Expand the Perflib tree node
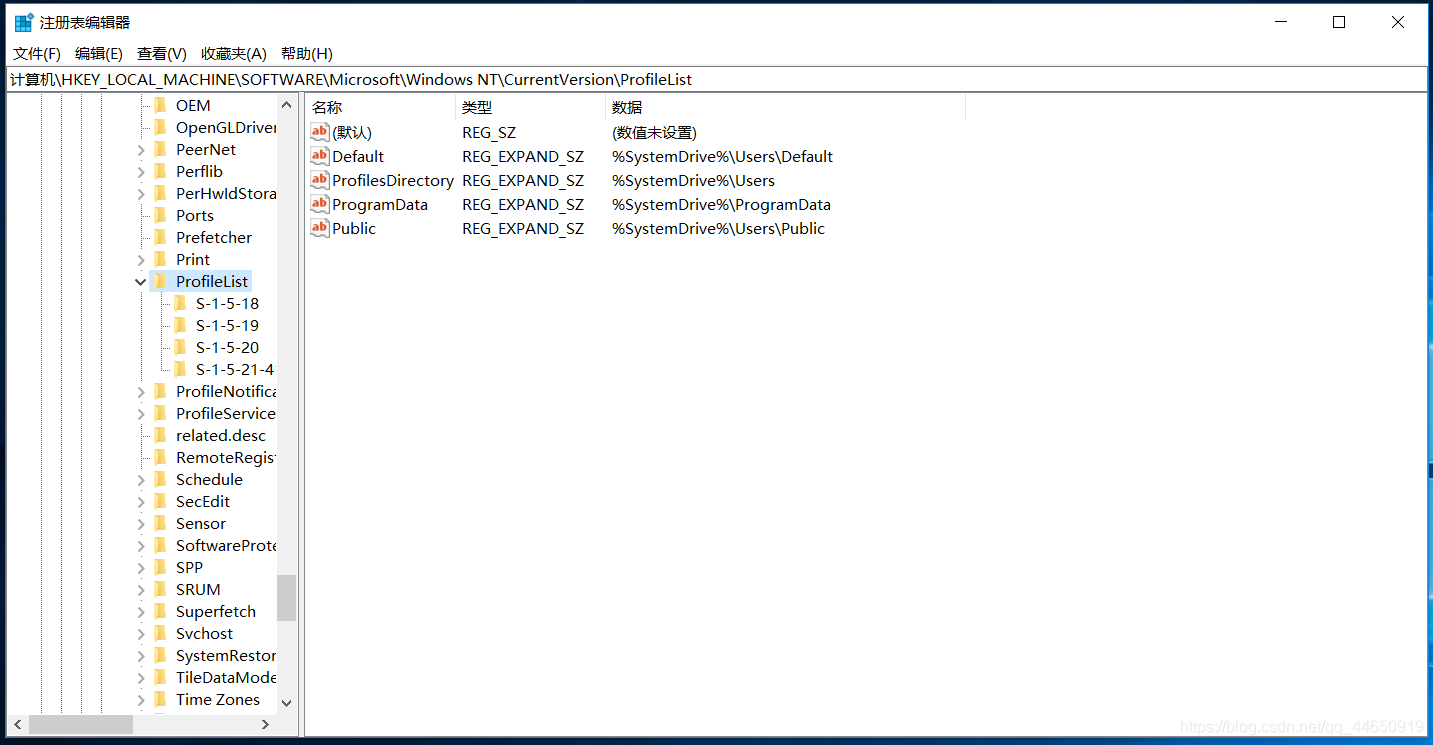The width and height of the screenshot is (1433, 745). click(x=141, y=172)
